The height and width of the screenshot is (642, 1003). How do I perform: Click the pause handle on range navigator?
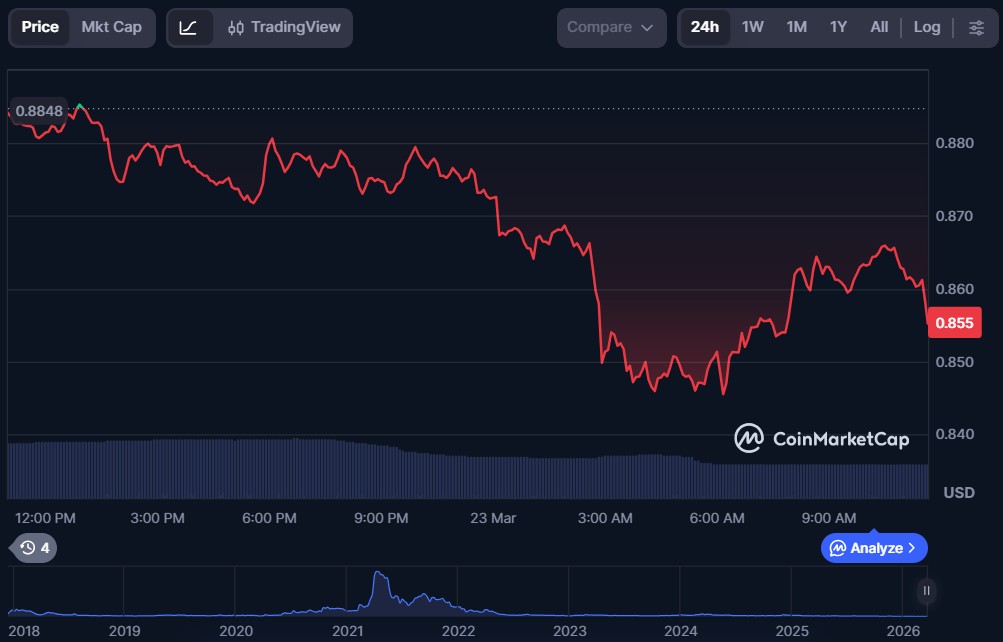coord(926,591)
